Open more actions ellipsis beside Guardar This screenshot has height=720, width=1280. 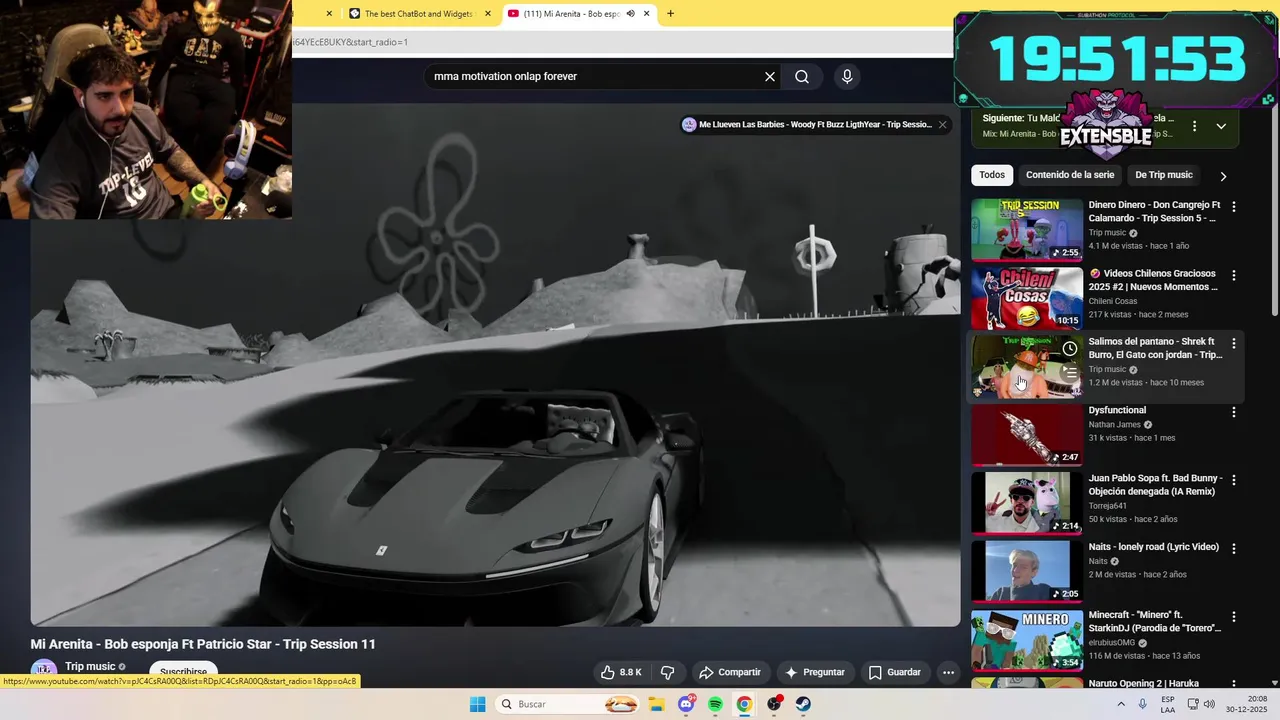pos(949,672)
